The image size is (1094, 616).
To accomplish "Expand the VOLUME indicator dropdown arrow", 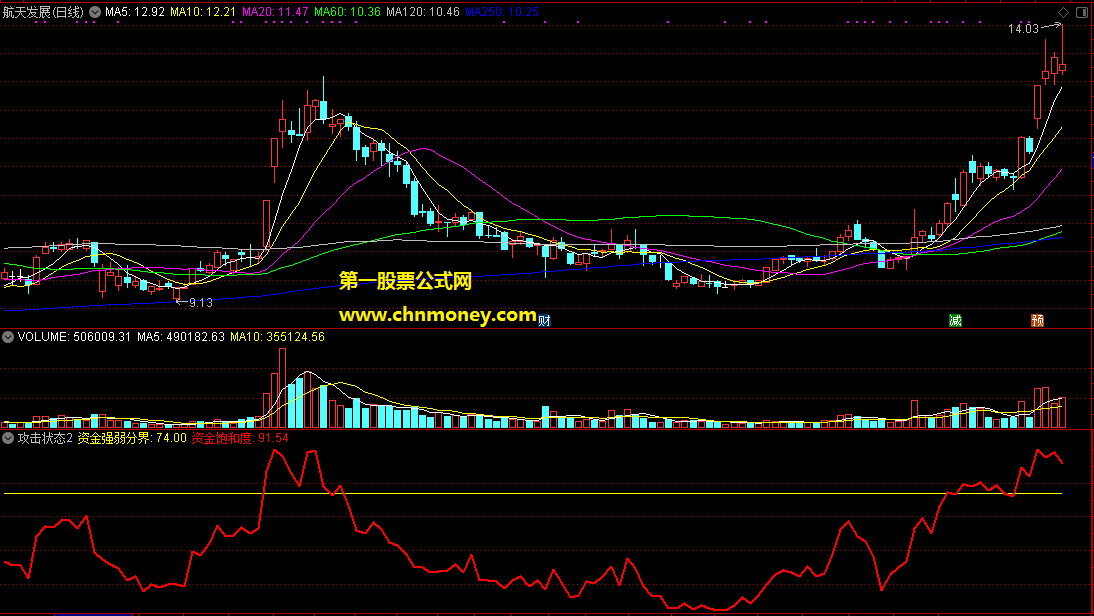I will click(8, 337).
